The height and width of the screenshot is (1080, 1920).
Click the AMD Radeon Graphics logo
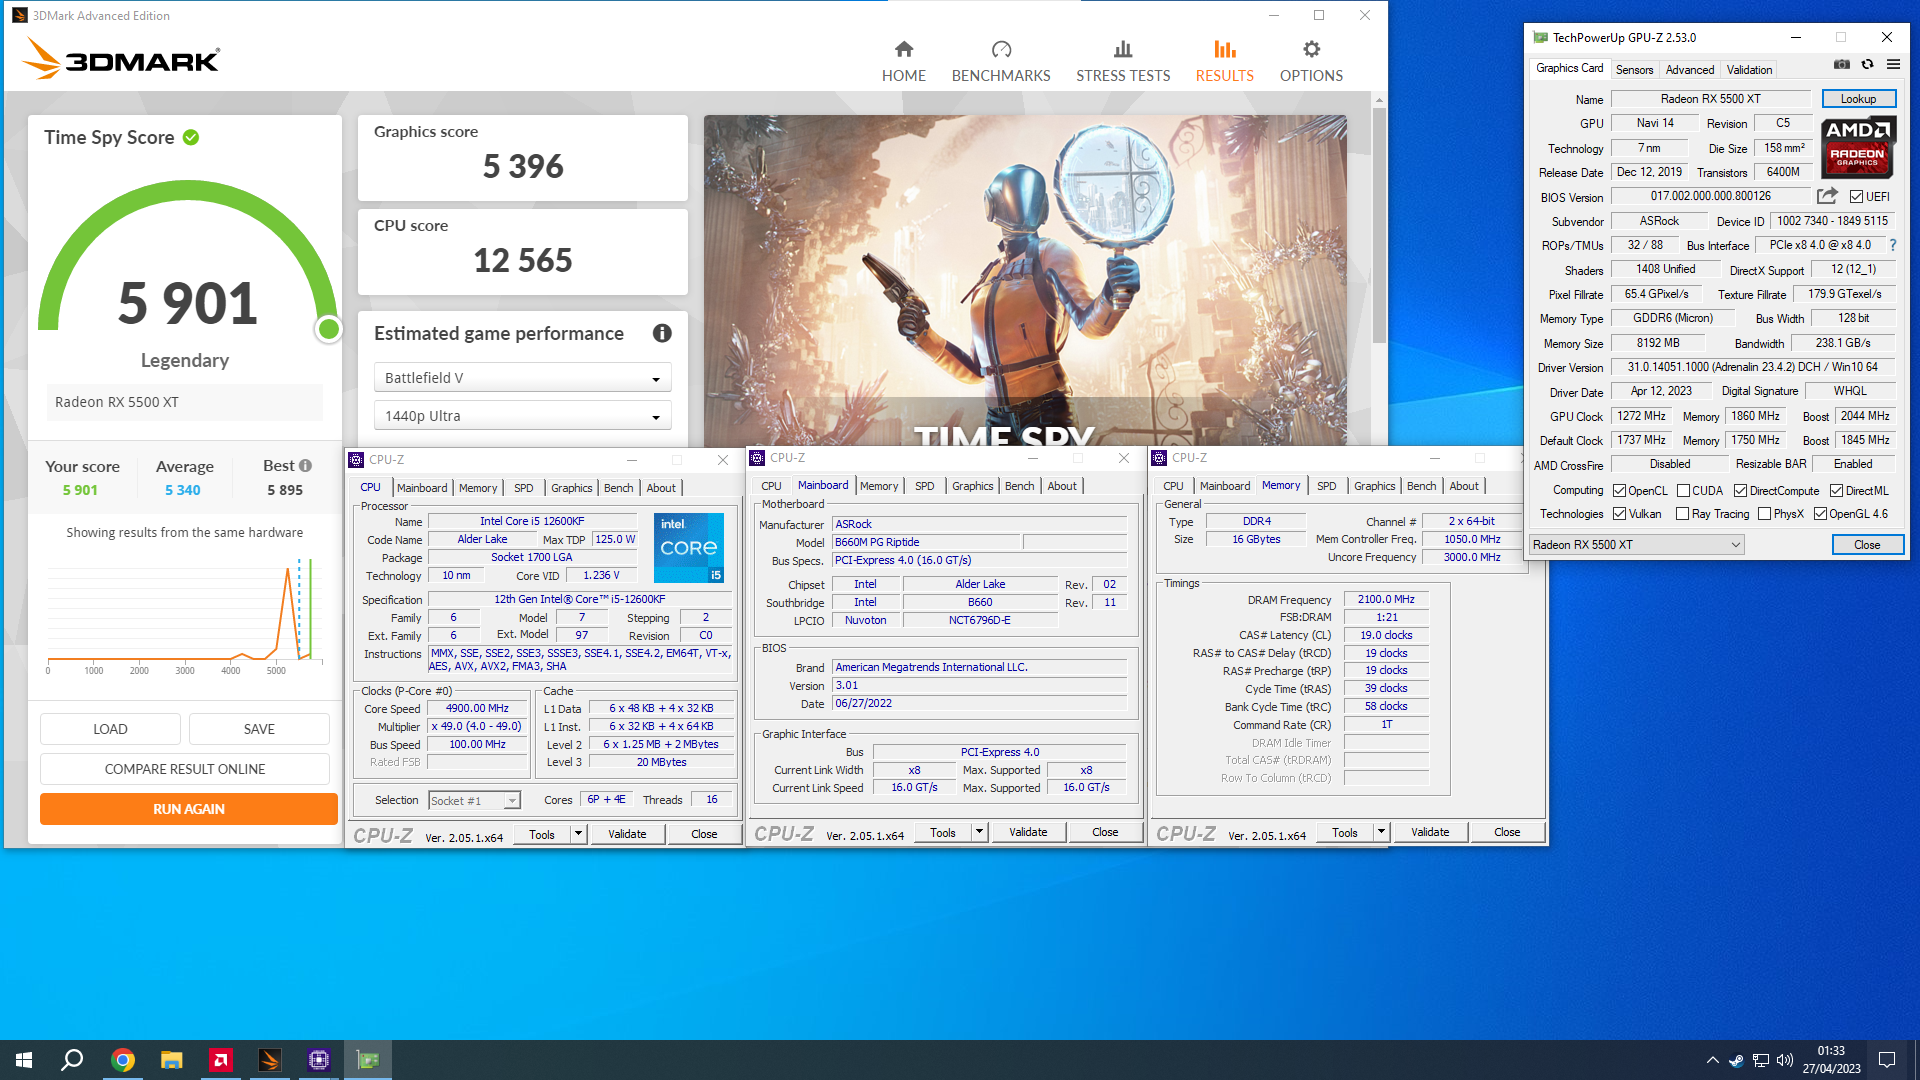[1859, 147]
